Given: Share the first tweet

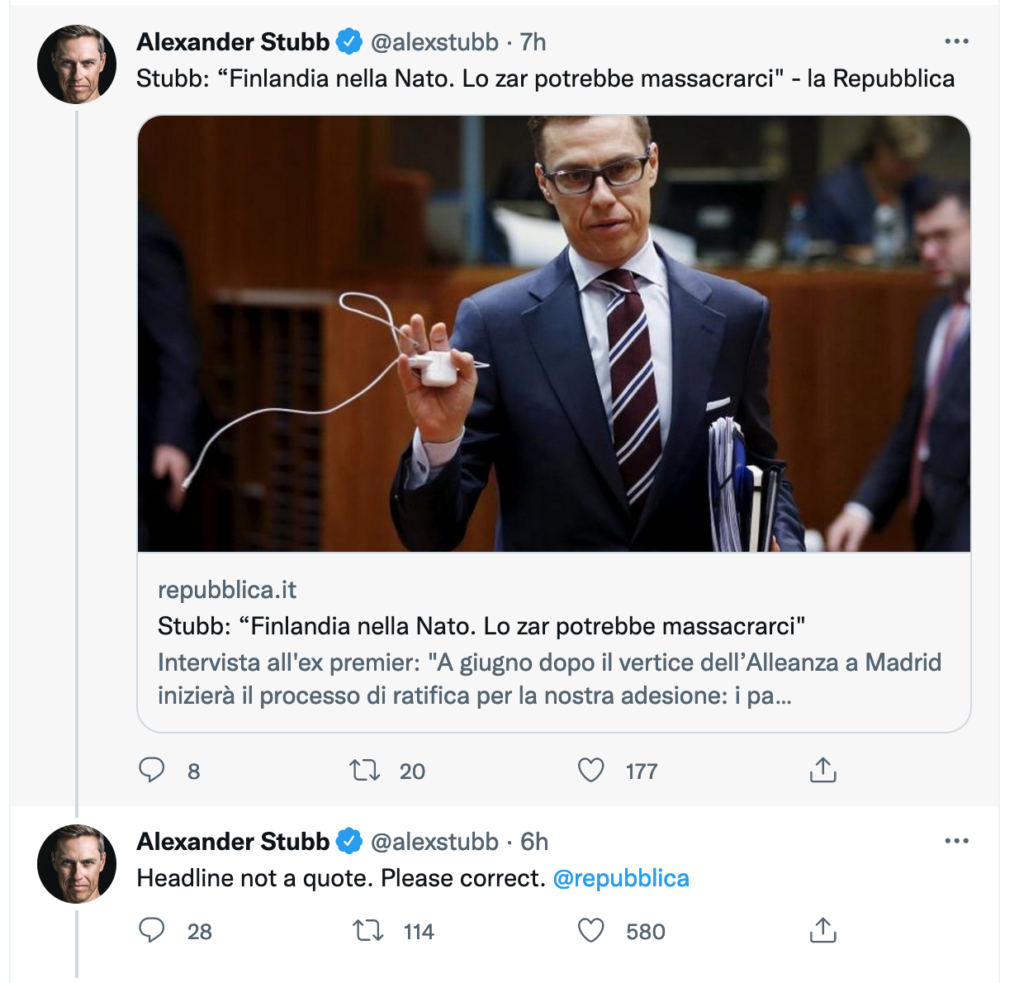Looking at the screenshot, I should tap(821, 770).
